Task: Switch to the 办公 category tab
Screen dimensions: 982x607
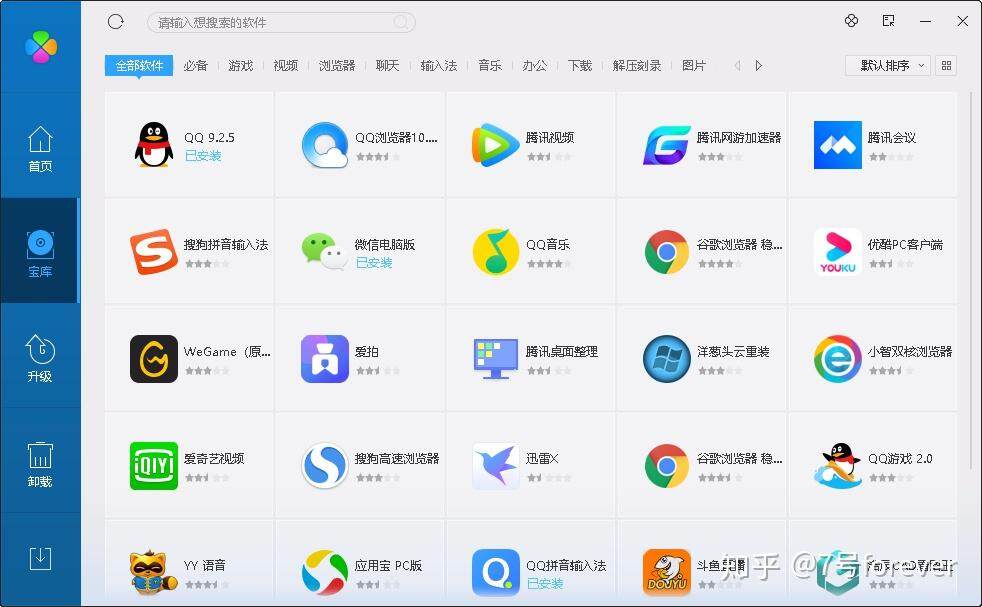Action: 534,65
